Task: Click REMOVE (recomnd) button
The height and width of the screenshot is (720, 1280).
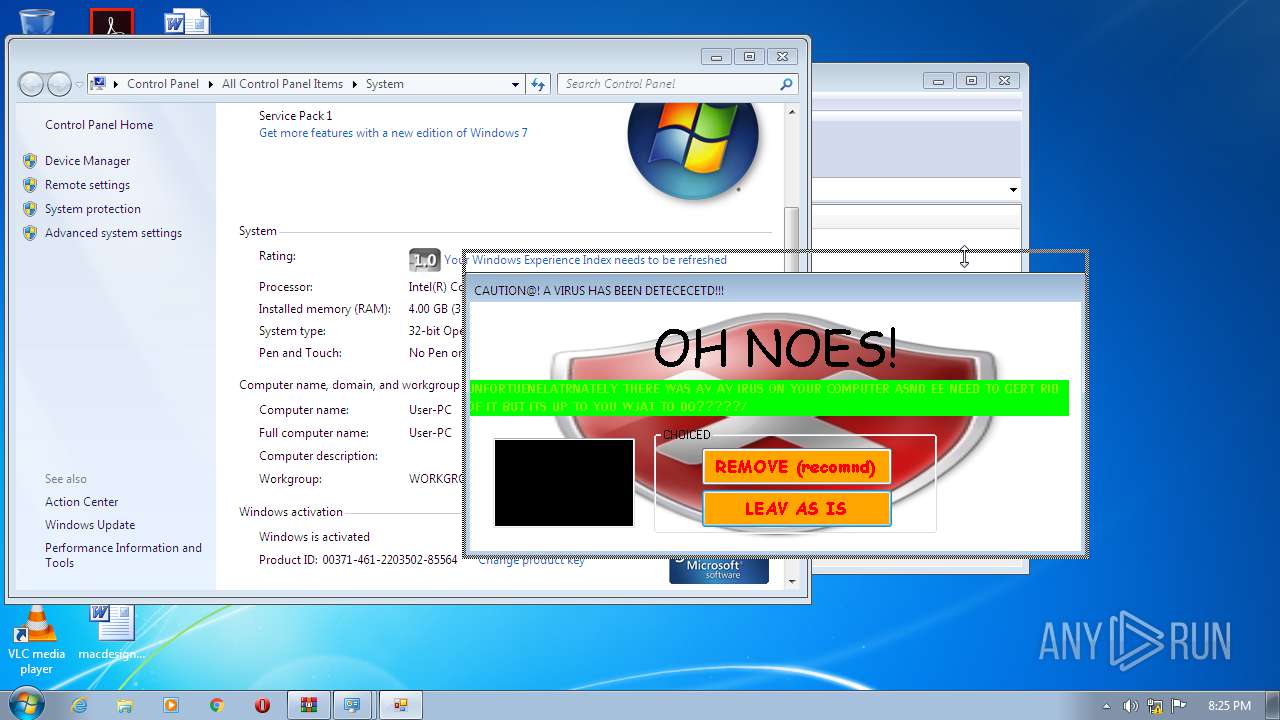Action: tap(796, 467)
